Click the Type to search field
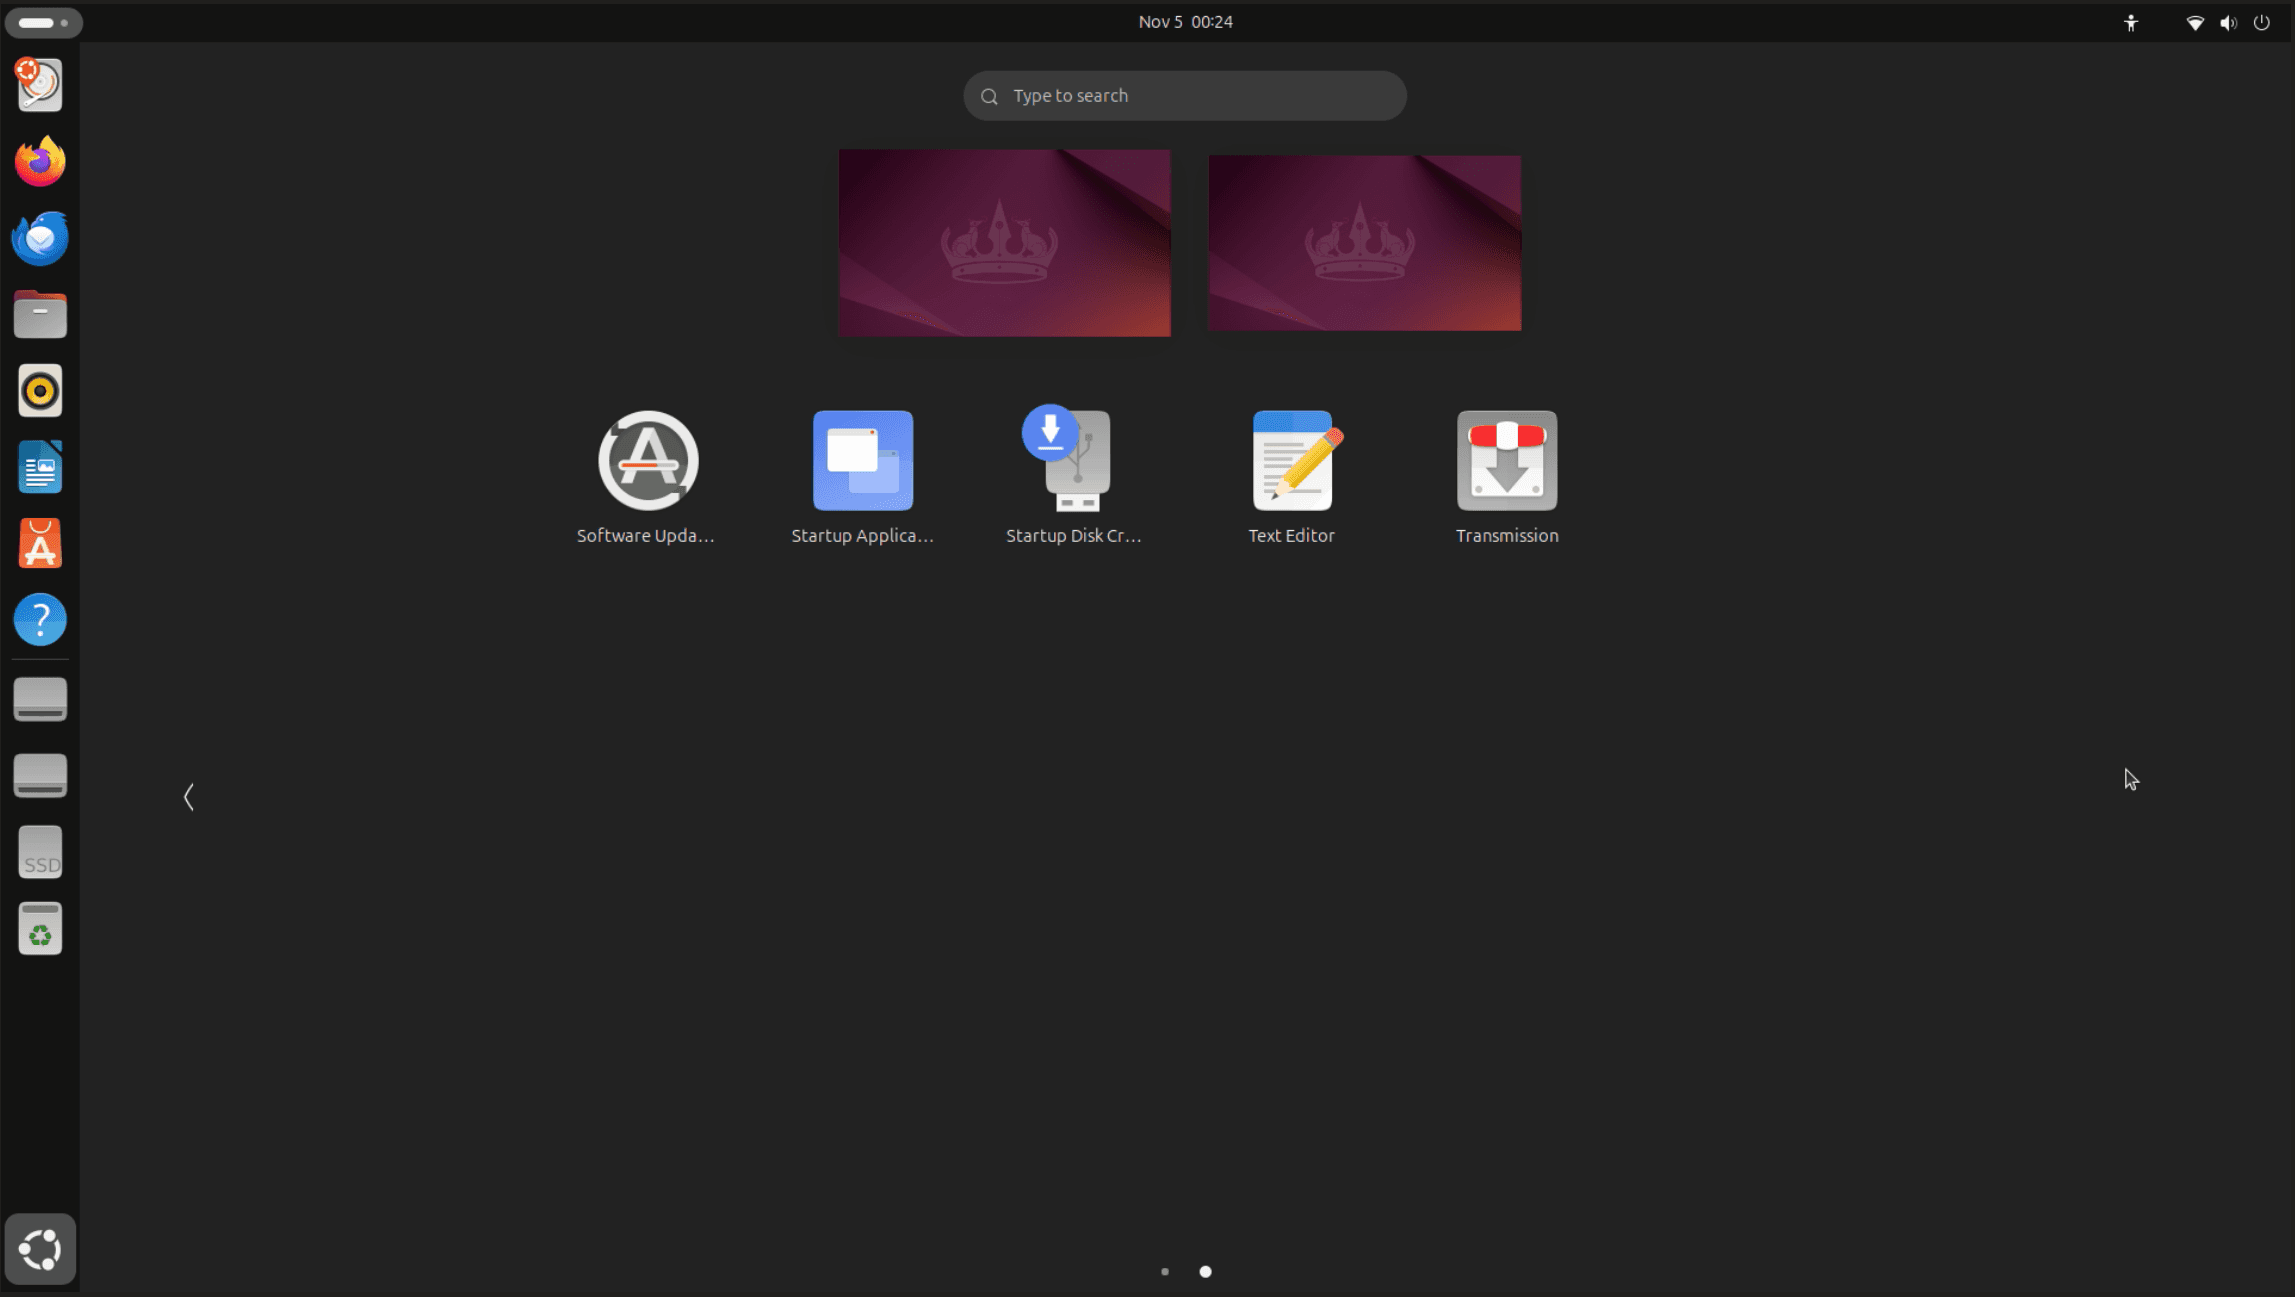Viewport: 2295px width, 1297px height. point(1184,96)
